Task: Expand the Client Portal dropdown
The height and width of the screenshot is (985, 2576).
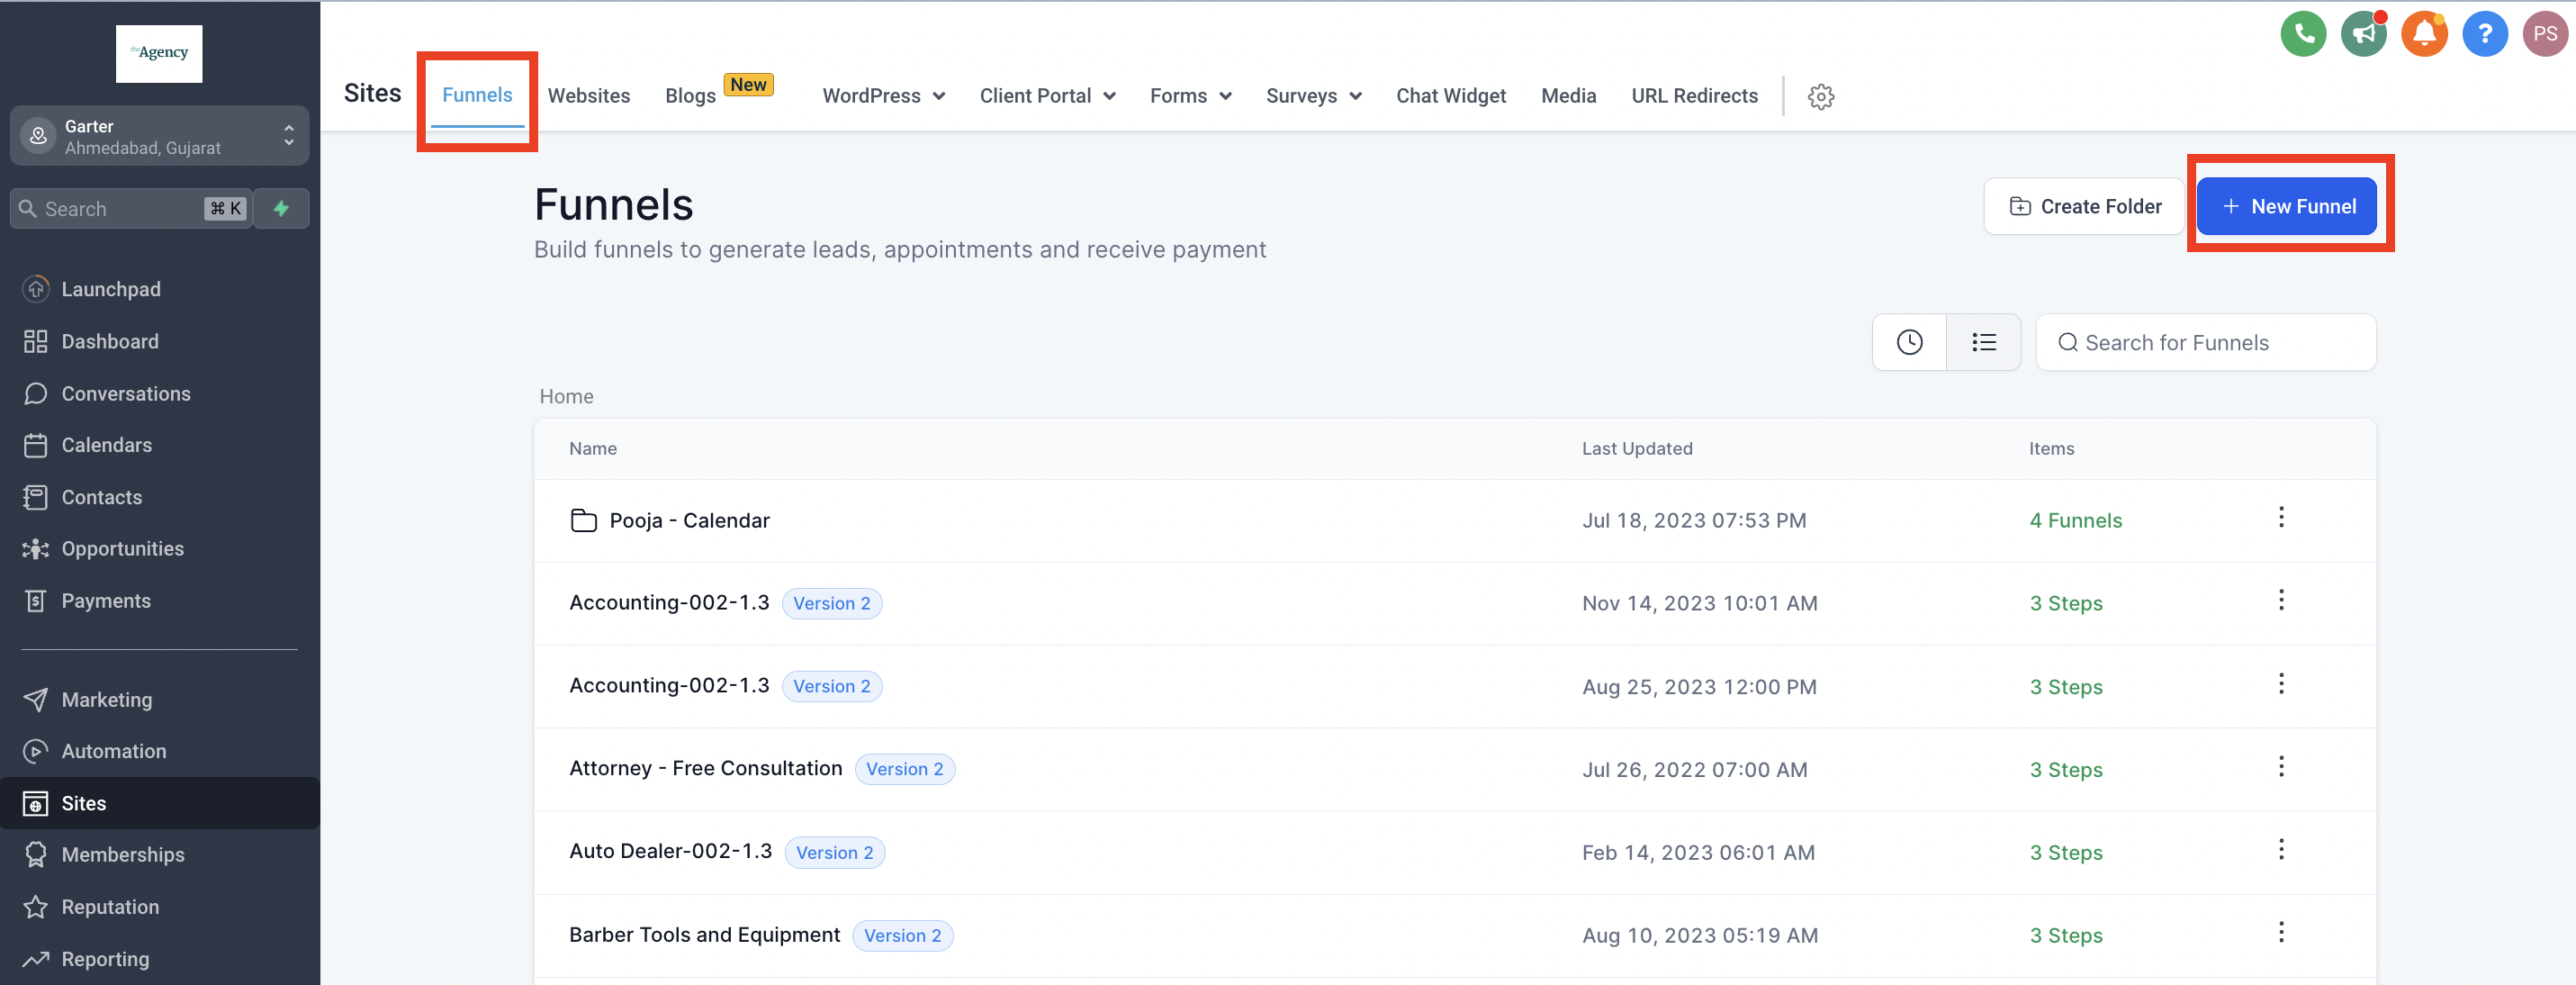Action: (x=1046, y=96)
